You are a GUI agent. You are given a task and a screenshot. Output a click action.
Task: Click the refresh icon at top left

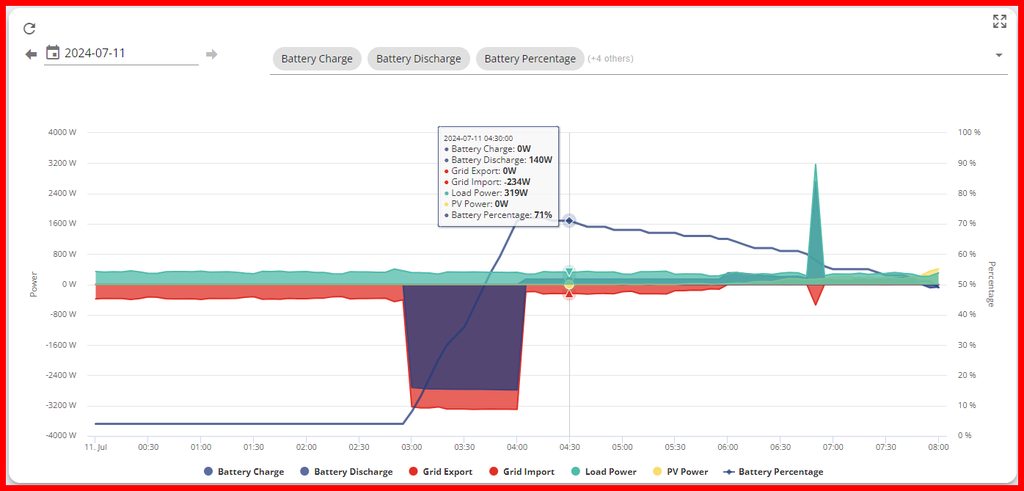(x=30, y=29)
